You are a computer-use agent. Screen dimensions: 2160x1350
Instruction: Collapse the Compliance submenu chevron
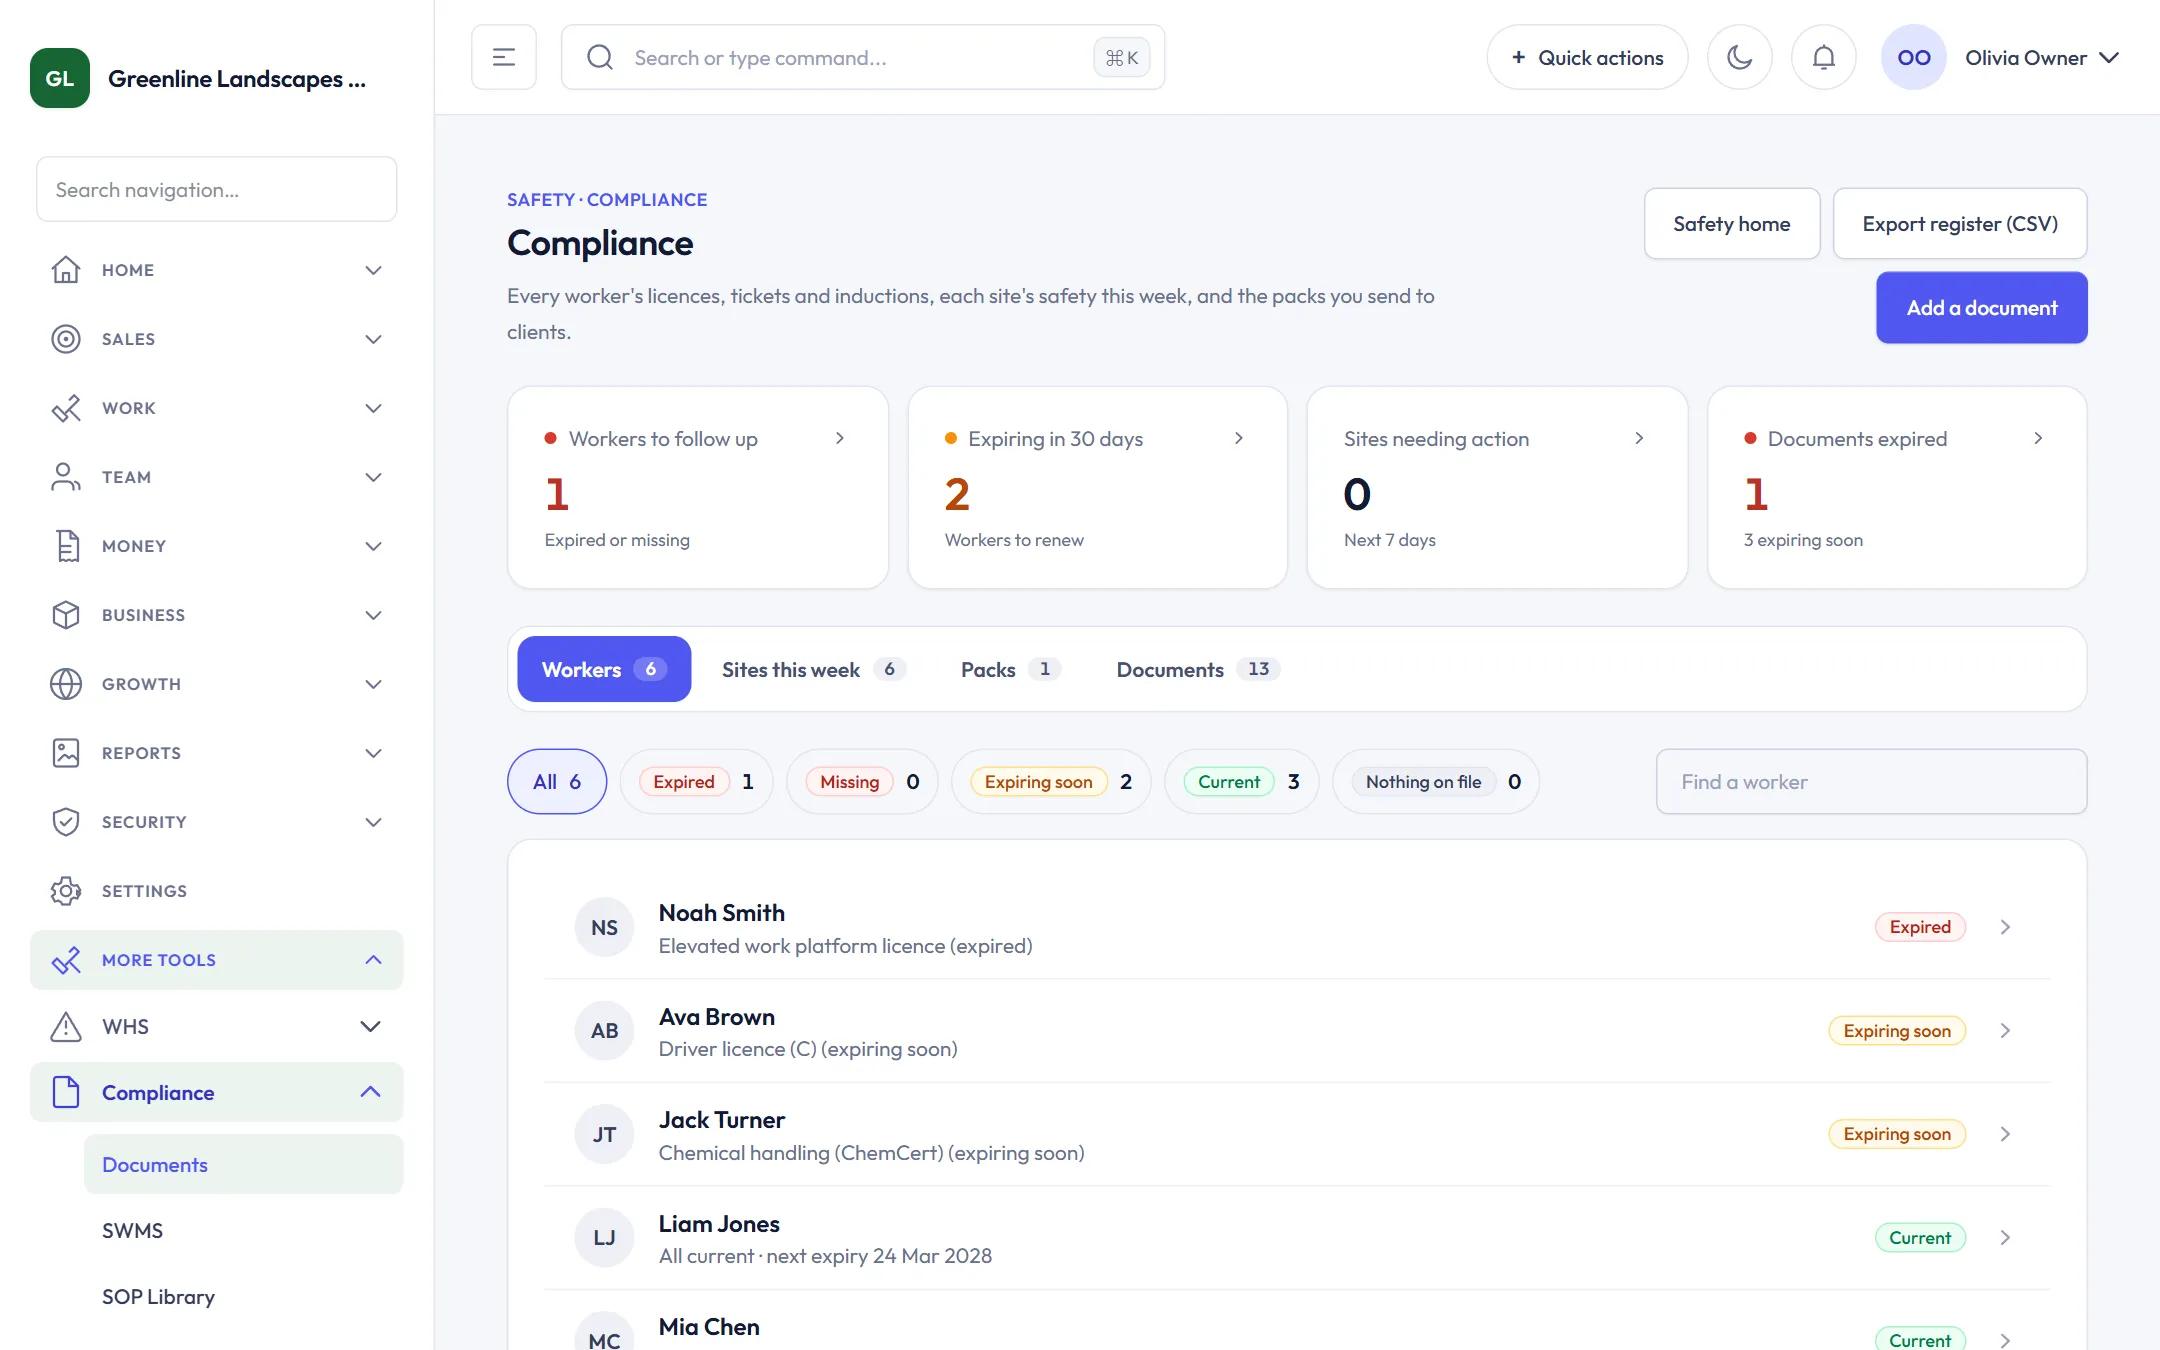370,1092
